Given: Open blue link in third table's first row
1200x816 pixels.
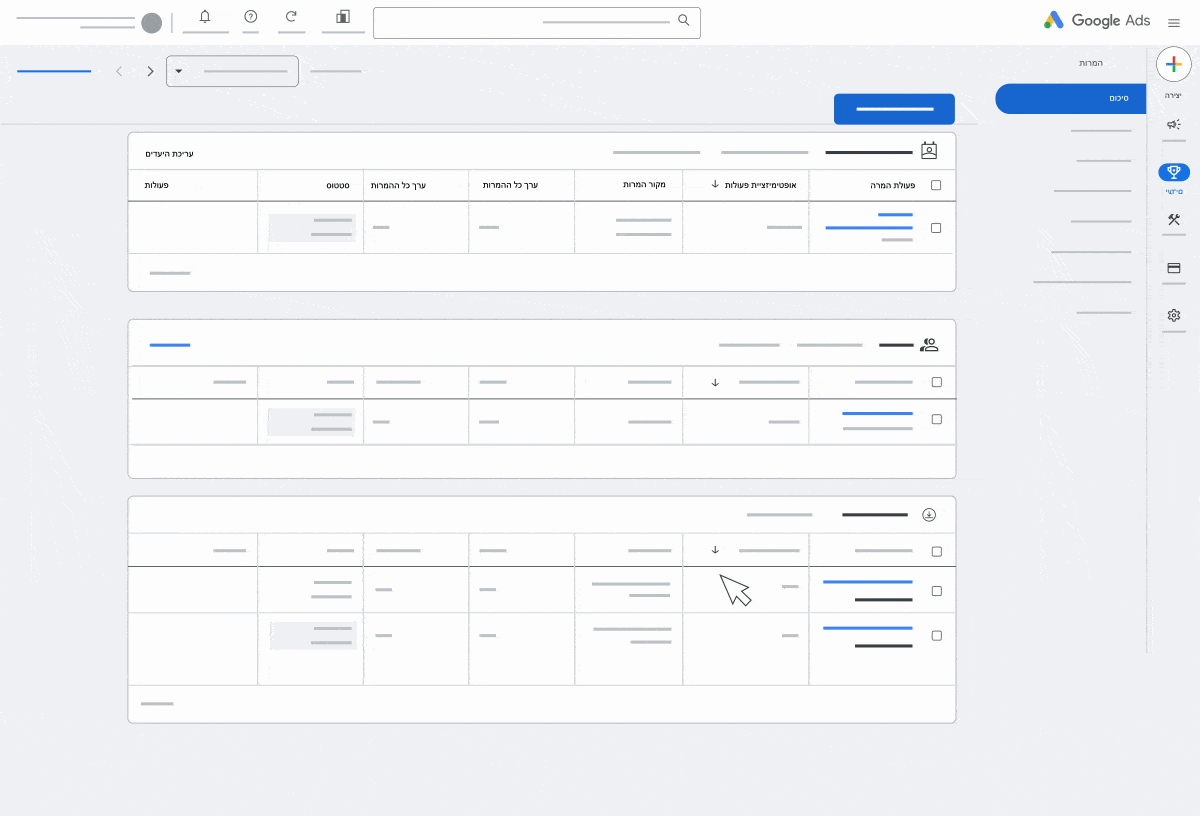Looking at the screenshot, I should (868, 582).
